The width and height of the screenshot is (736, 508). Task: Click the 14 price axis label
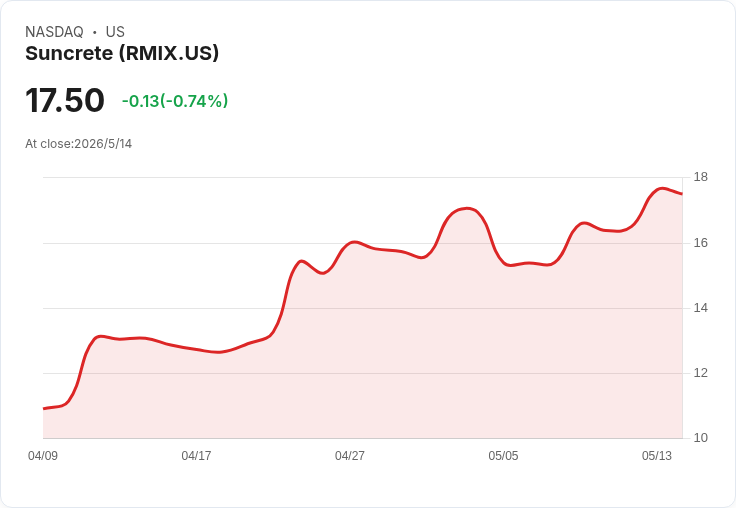pyautogui.click(x=701, y=308)
